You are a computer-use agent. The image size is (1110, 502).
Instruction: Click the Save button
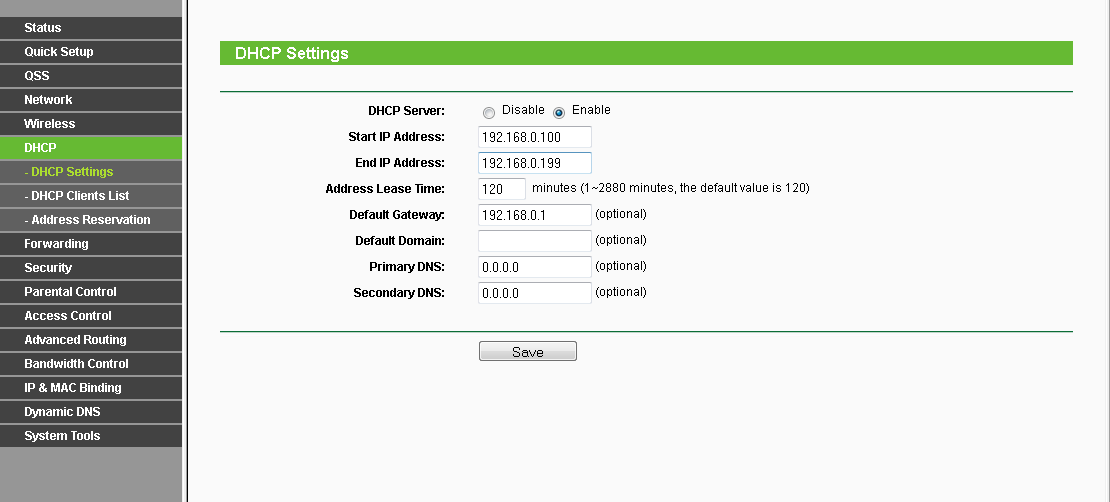coord(527,352)
